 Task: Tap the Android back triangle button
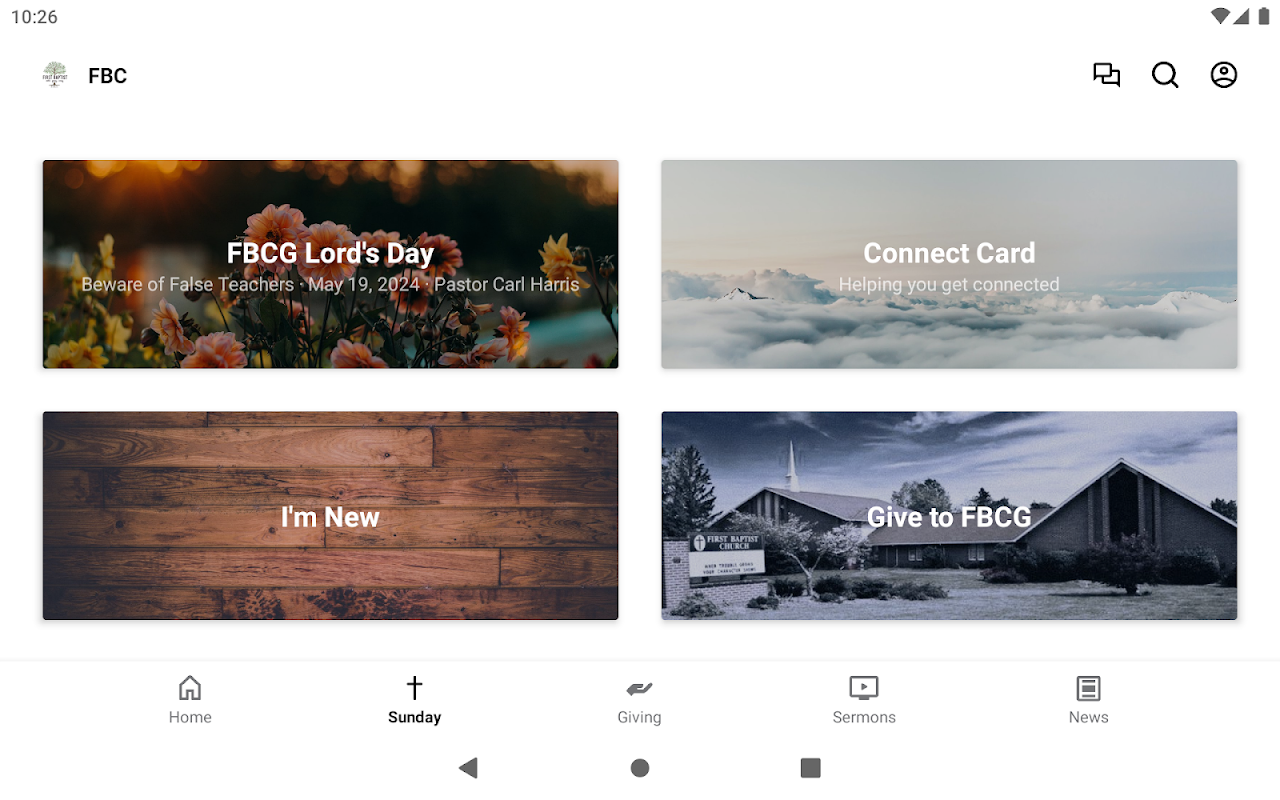pyautogui.click(x=468, y=768)
